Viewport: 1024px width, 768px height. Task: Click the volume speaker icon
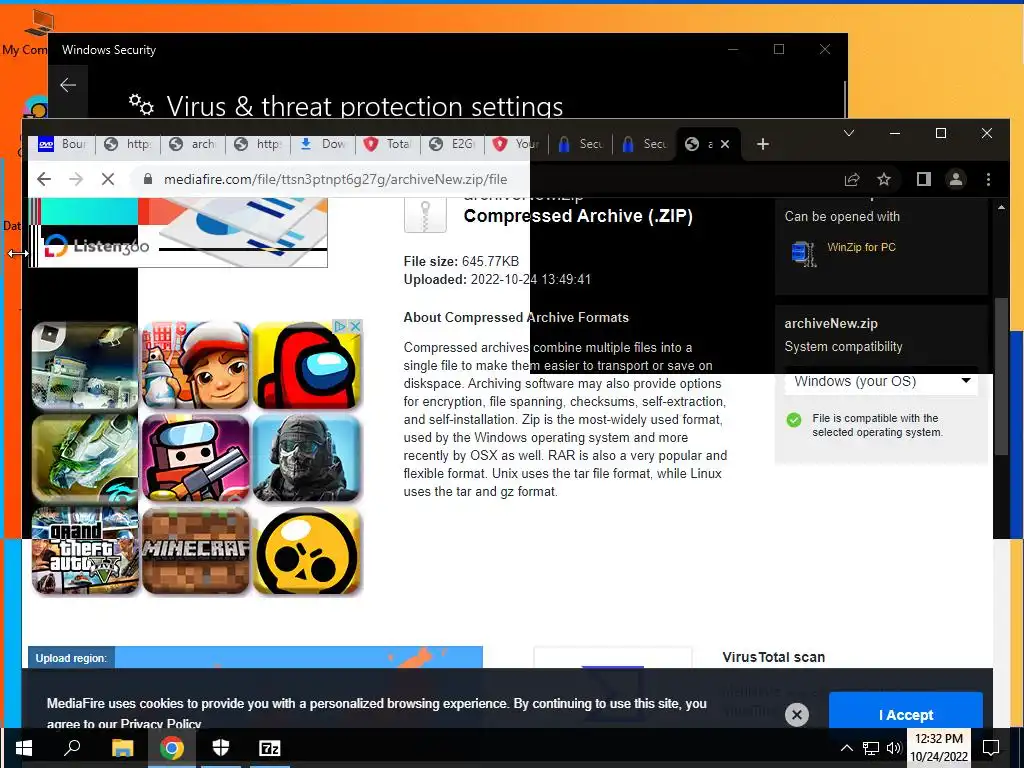coord(894,748)
